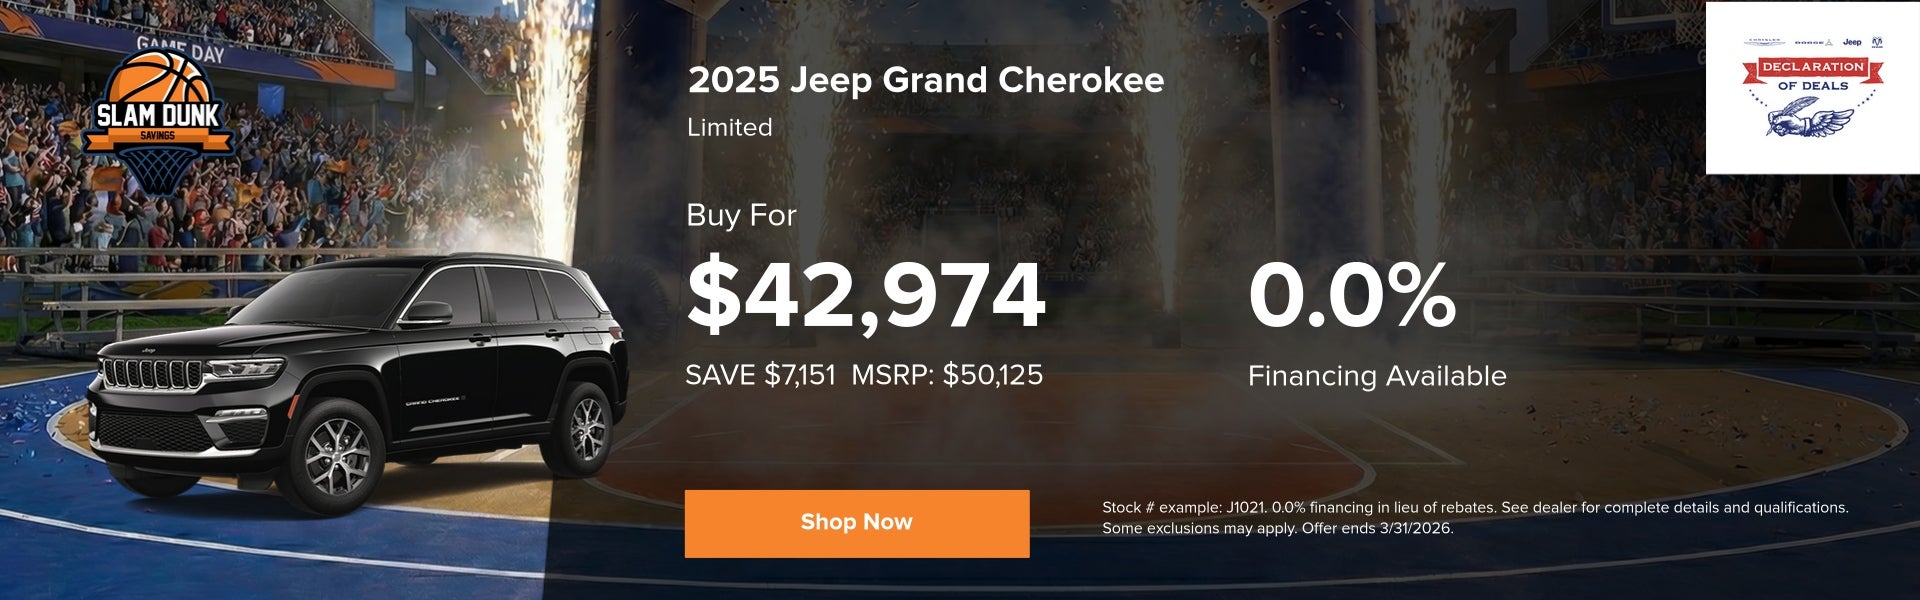1920x600 pixels.
Task: Click the stock number disclaimer text
Action: coord(1474,518)
